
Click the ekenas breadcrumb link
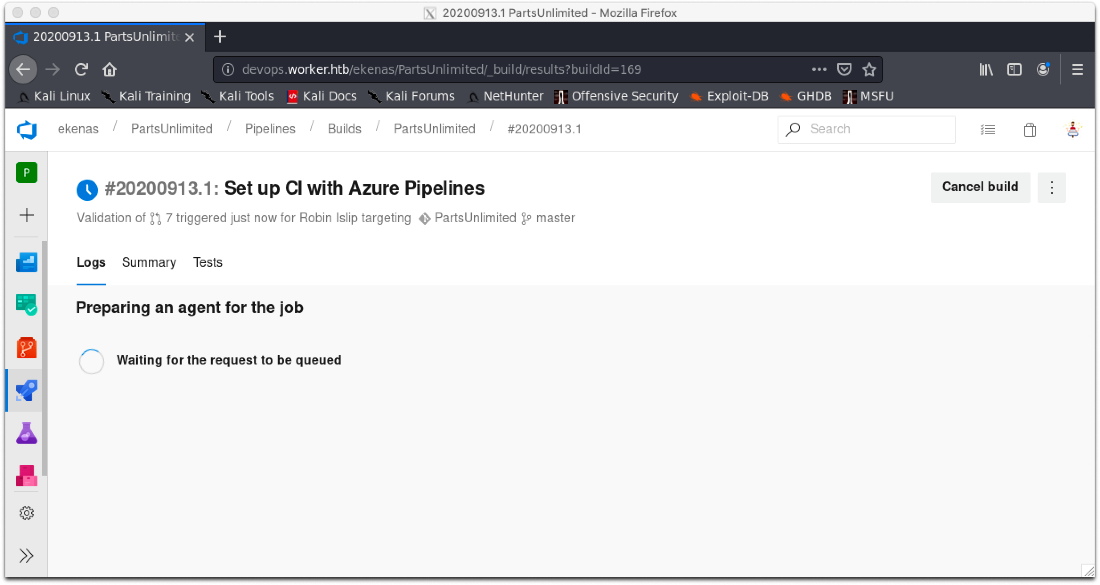[79, 129]
